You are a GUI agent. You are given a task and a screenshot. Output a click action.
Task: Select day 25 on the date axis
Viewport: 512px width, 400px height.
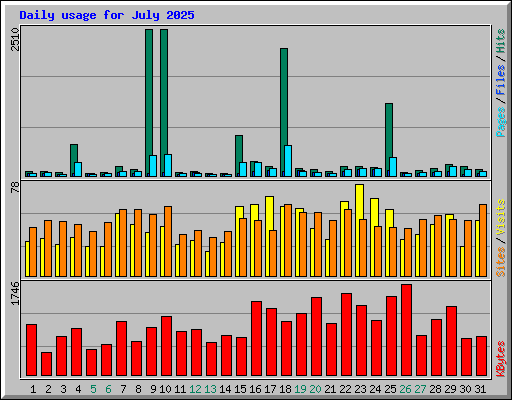coord(390,389)
